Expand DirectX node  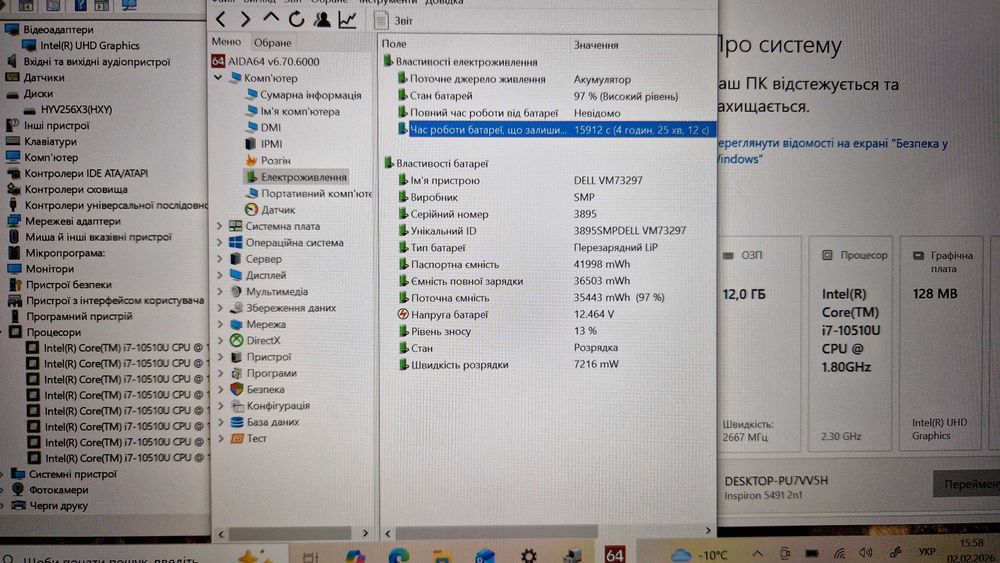pyautogui.click(x=220, y=340)
